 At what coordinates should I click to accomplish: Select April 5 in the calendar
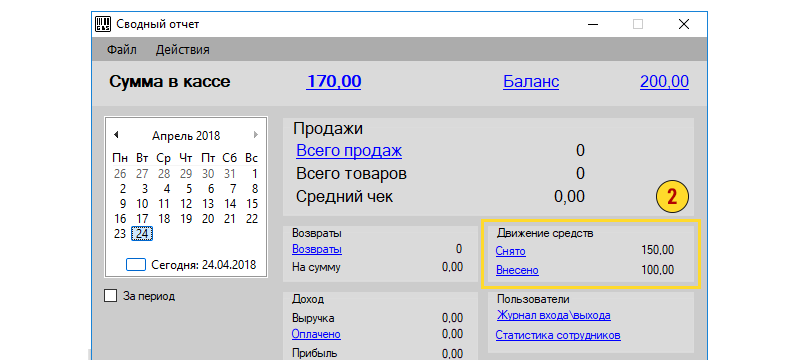189,189
